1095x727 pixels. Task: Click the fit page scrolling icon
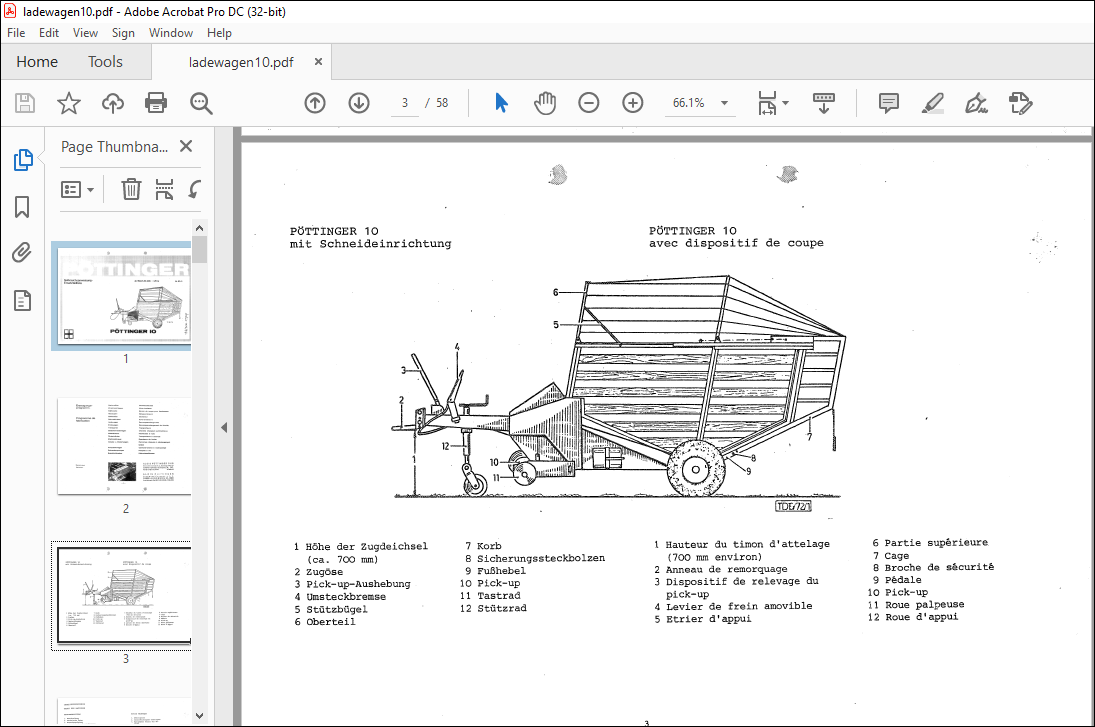click(x=767, y=103)
